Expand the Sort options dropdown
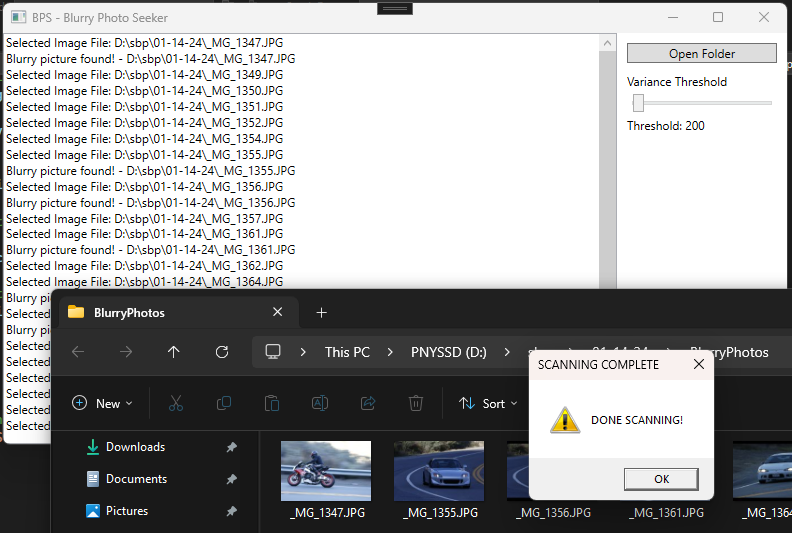The width and height of the screenshot is (792, 533). (x=488, y=403)
